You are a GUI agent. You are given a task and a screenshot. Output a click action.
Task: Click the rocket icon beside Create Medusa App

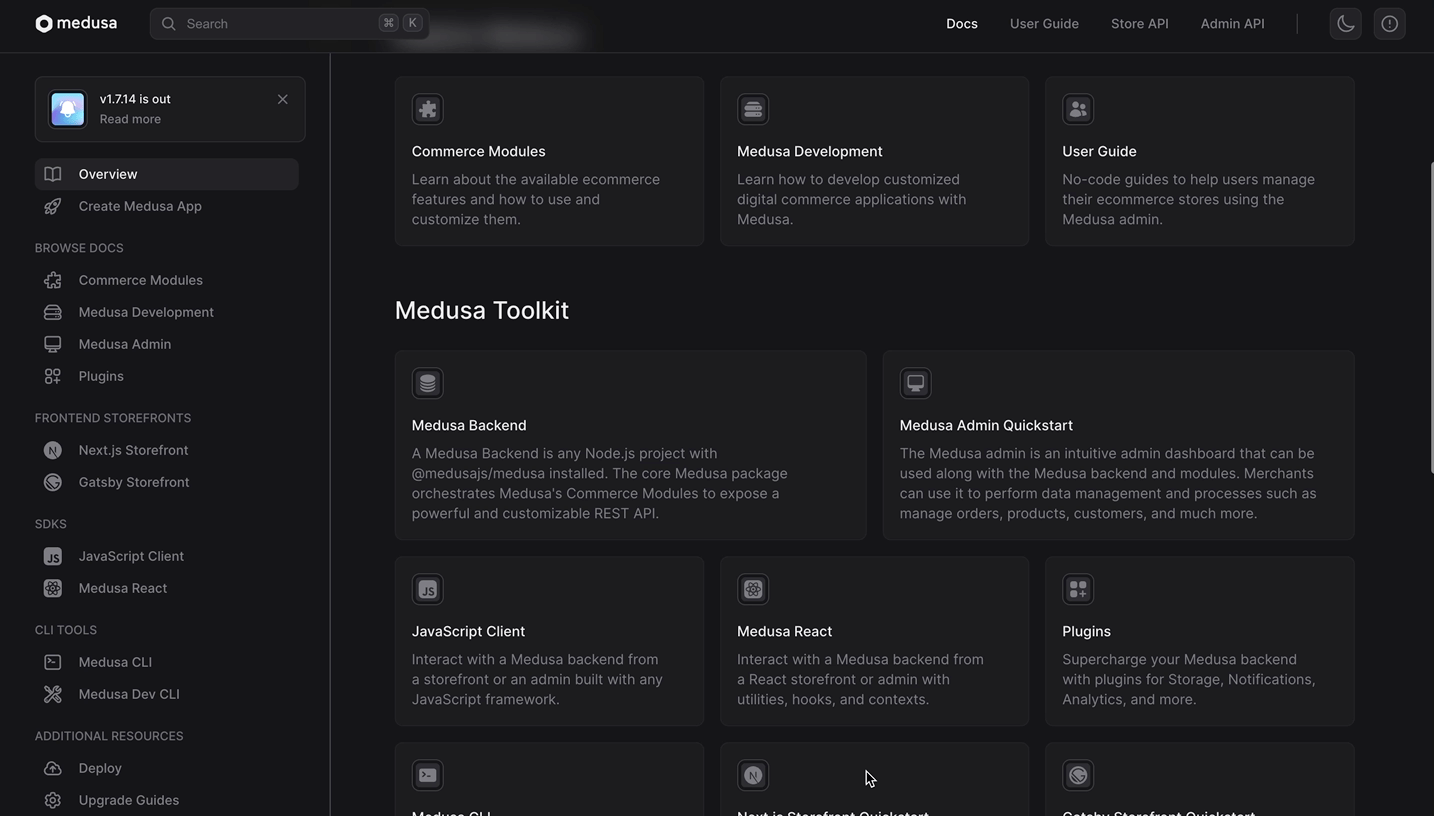point(53,206)
